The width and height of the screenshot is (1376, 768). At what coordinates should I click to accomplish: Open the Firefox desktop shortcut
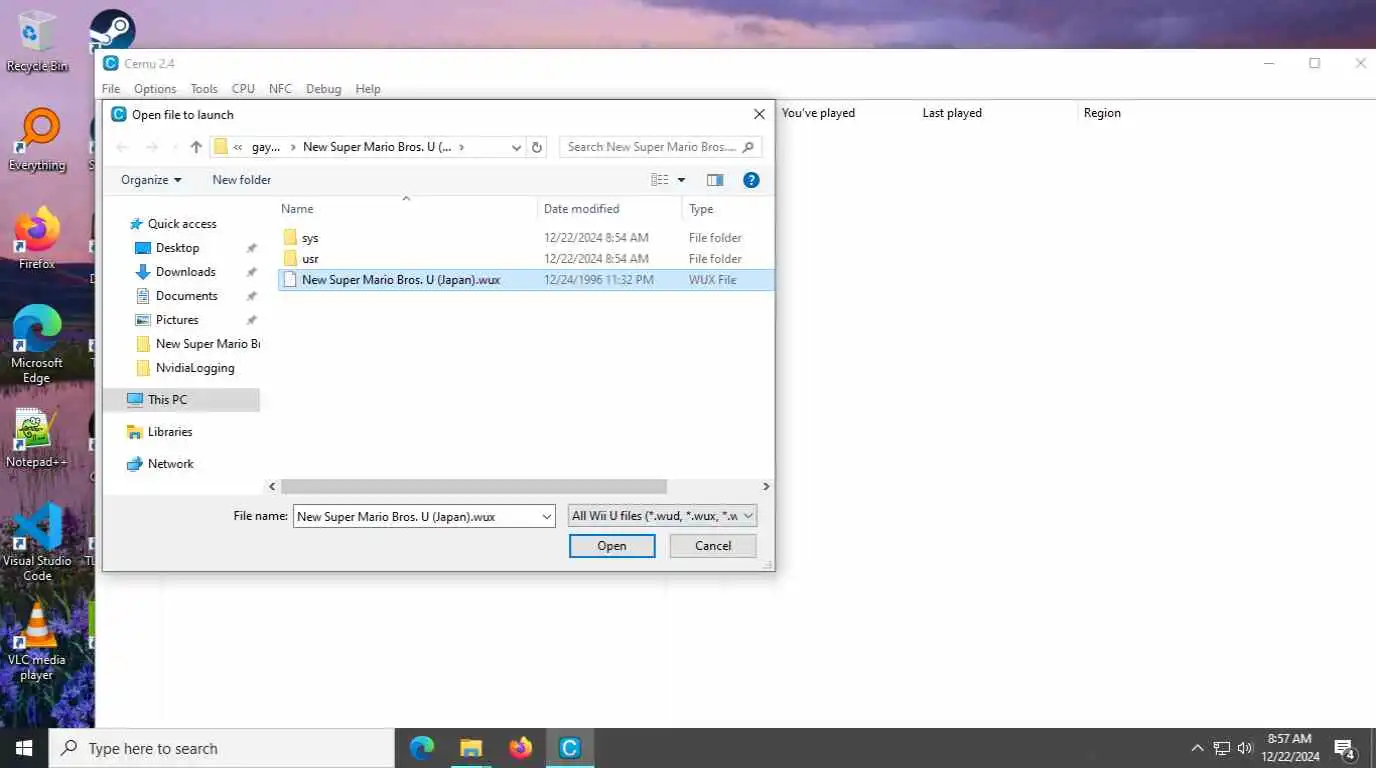[37, 238]
